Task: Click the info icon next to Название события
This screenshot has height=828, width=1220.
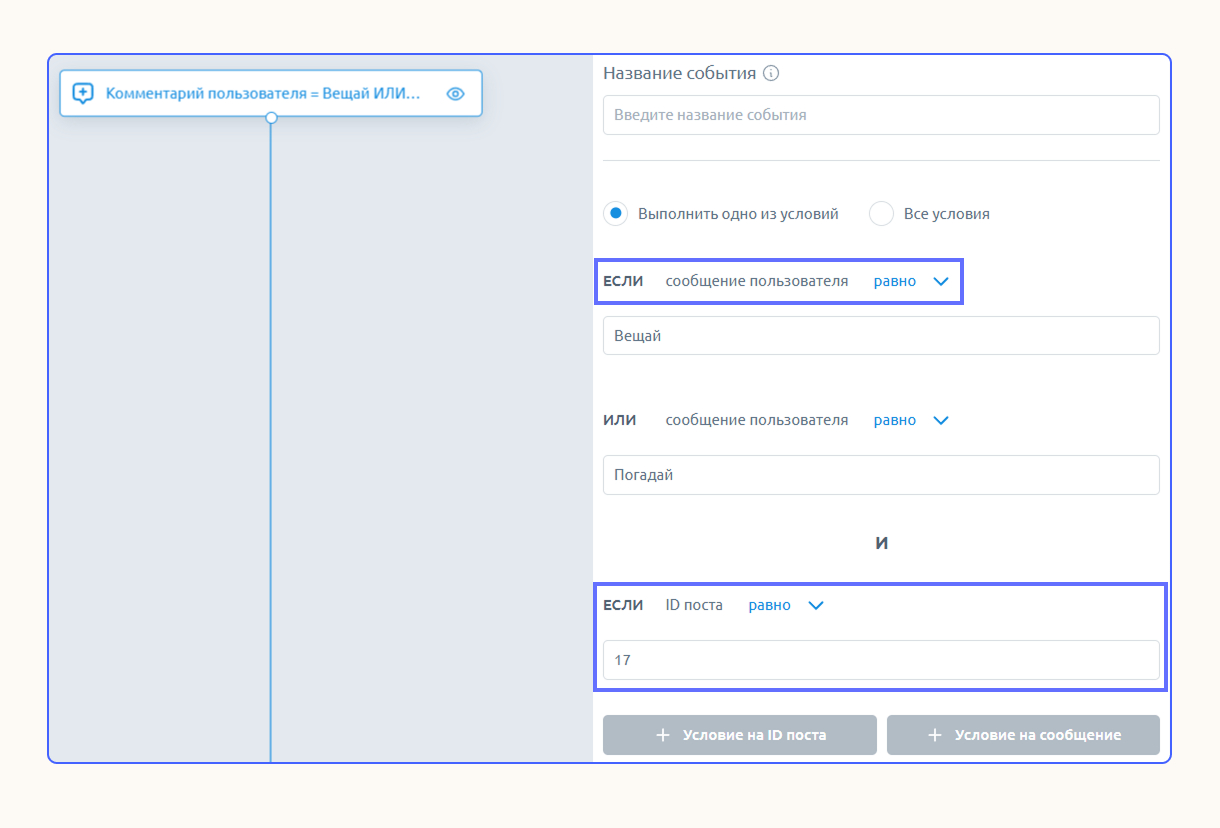Action: point(771,73)
